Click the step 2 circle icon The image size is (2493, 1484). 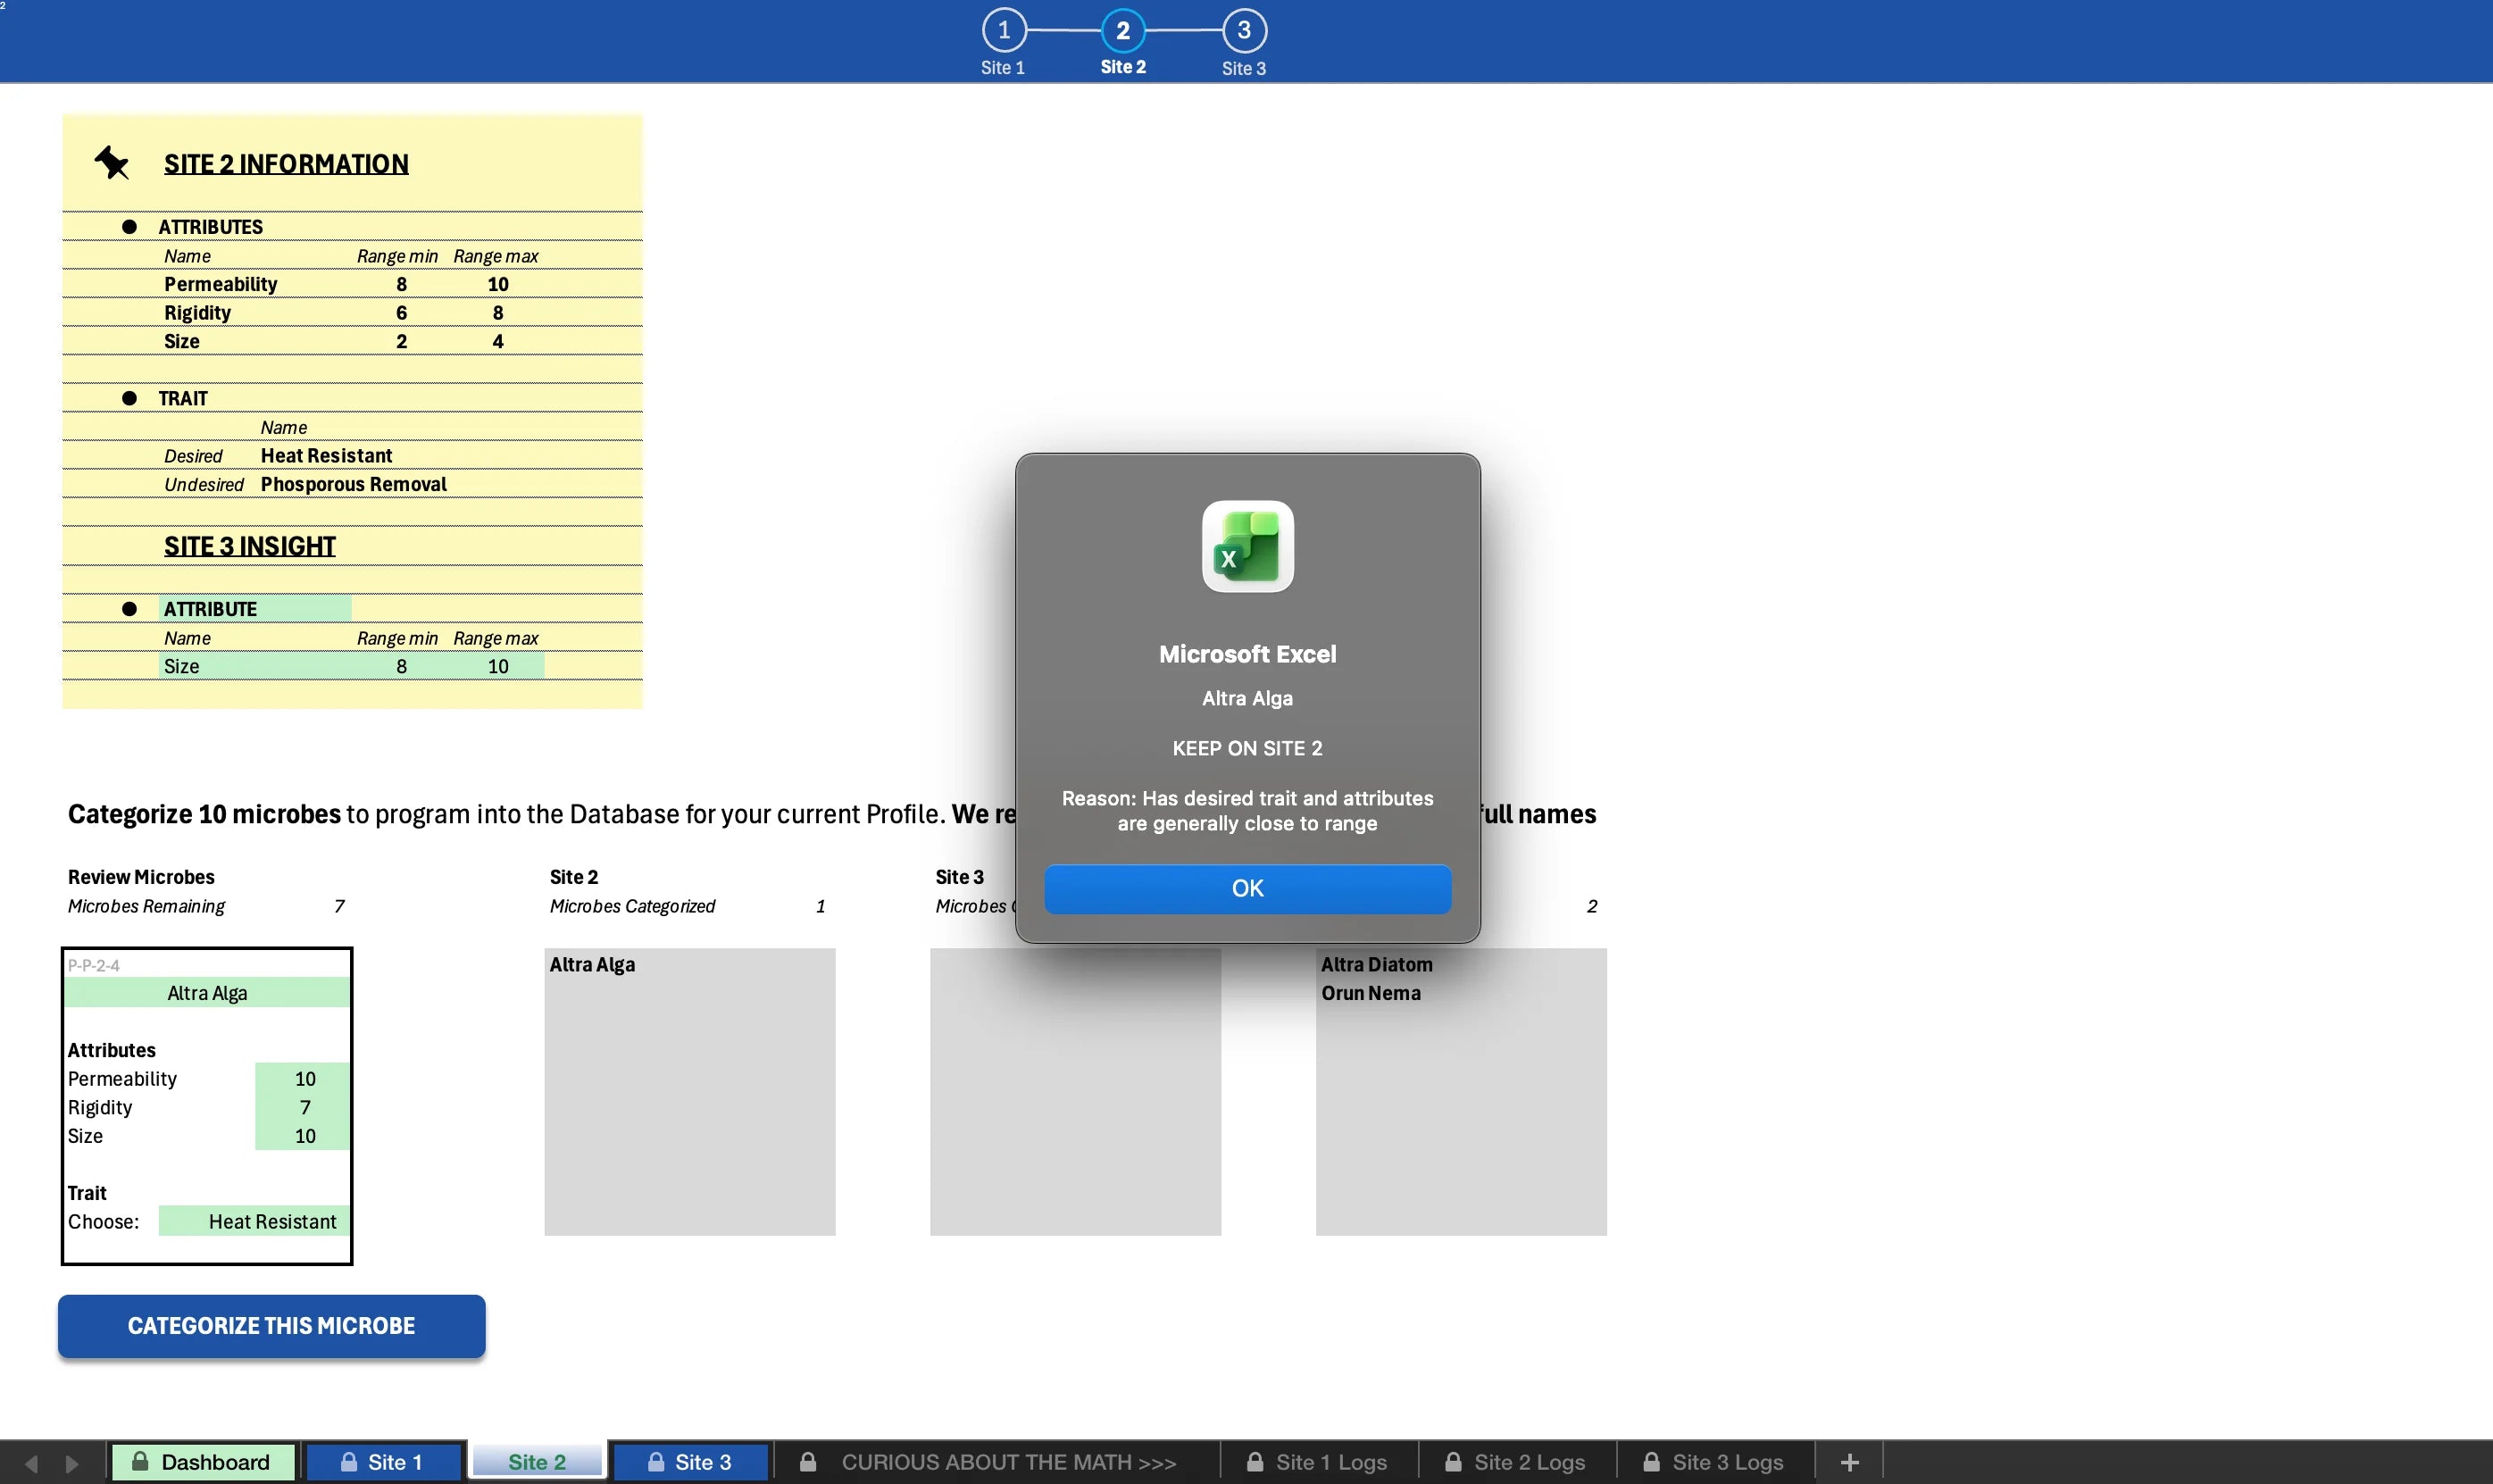[1123, 31]
